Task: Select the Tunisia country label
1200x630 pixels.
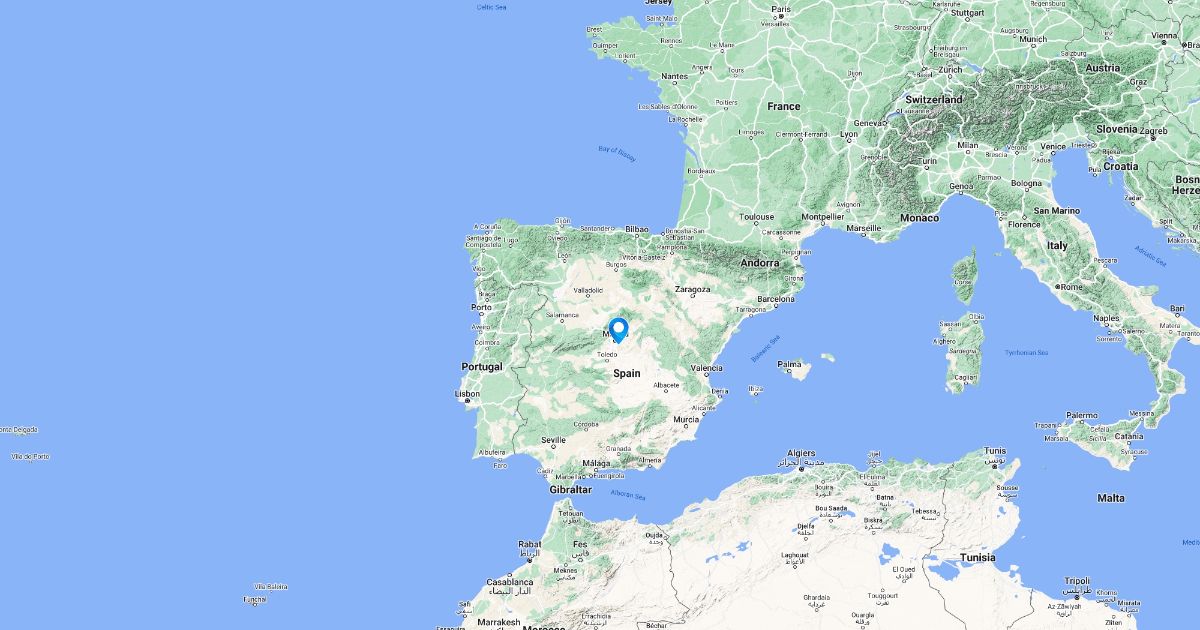Action: [x=977, y=557]
